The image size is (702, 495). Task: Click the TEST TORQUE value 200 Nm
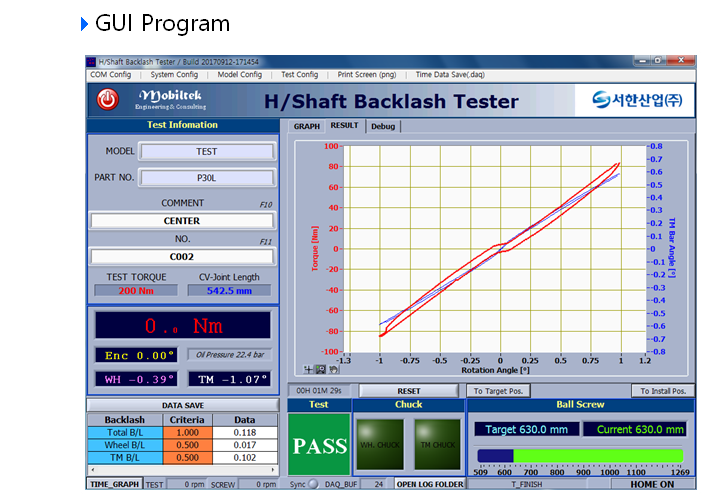(x=136, y=290)
